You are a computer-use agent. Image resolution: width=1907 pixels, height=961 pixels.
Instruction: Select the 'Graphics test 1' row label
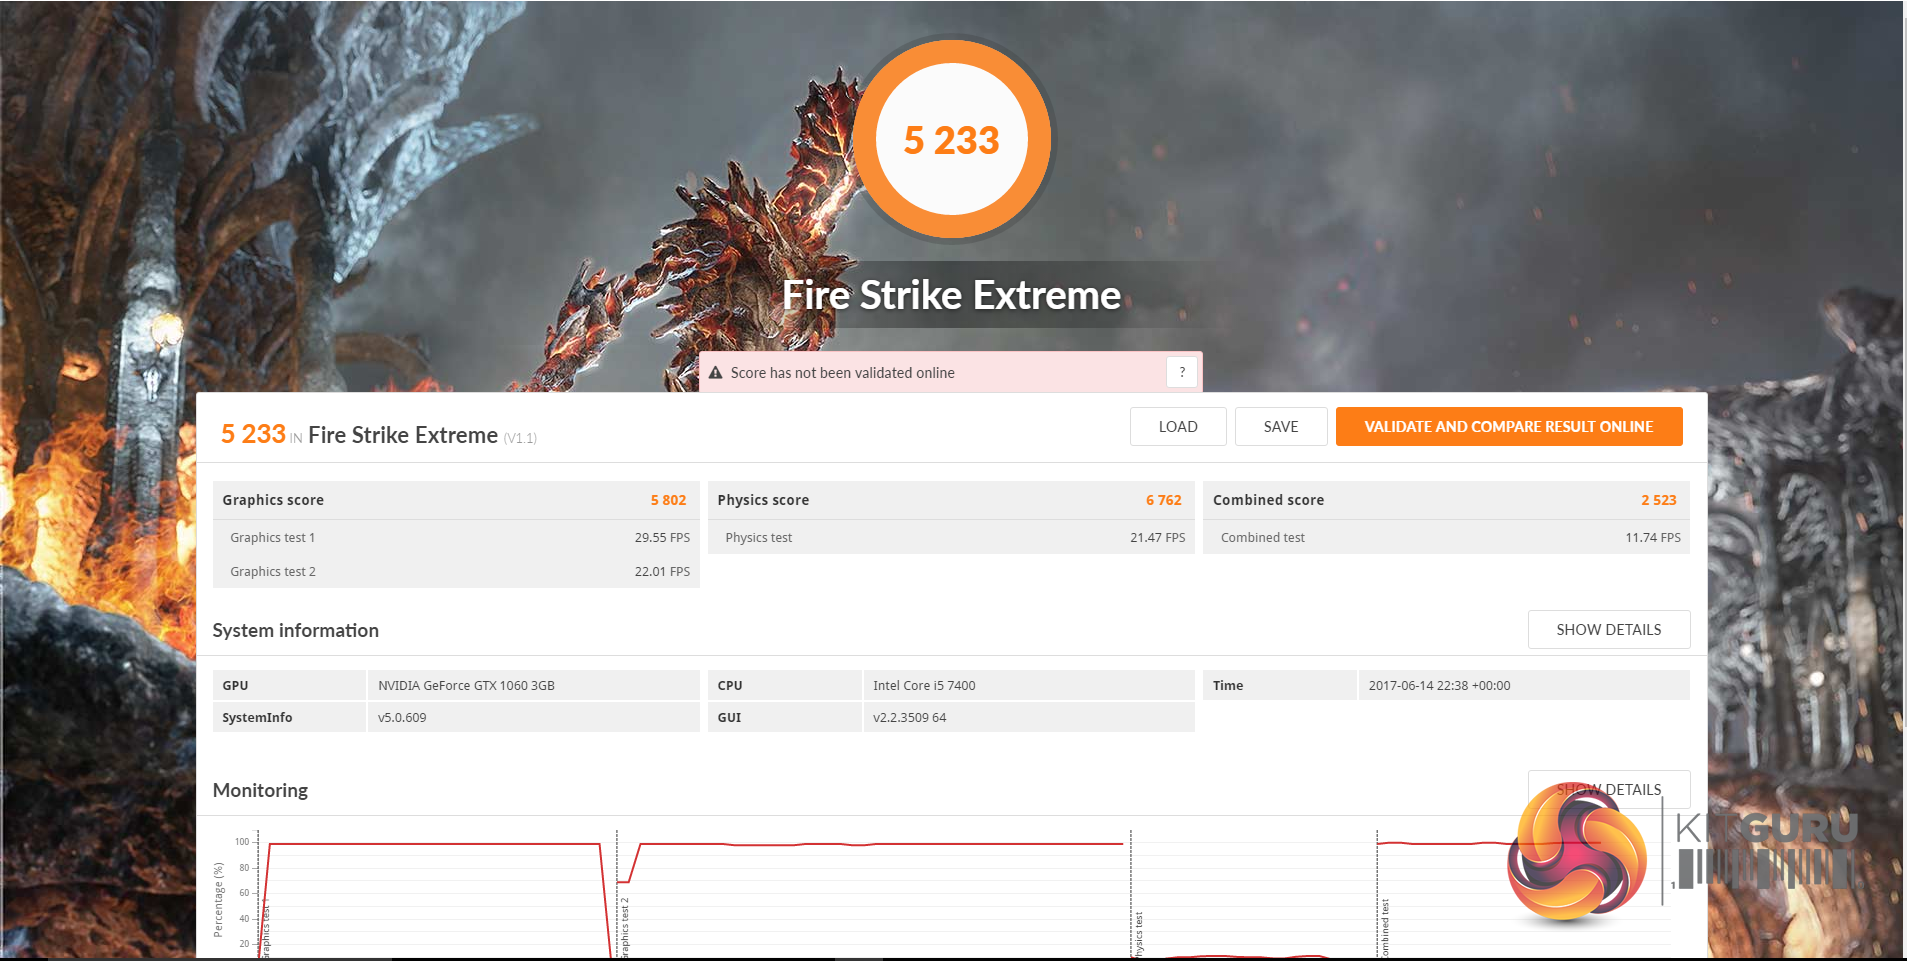(273, 537)
